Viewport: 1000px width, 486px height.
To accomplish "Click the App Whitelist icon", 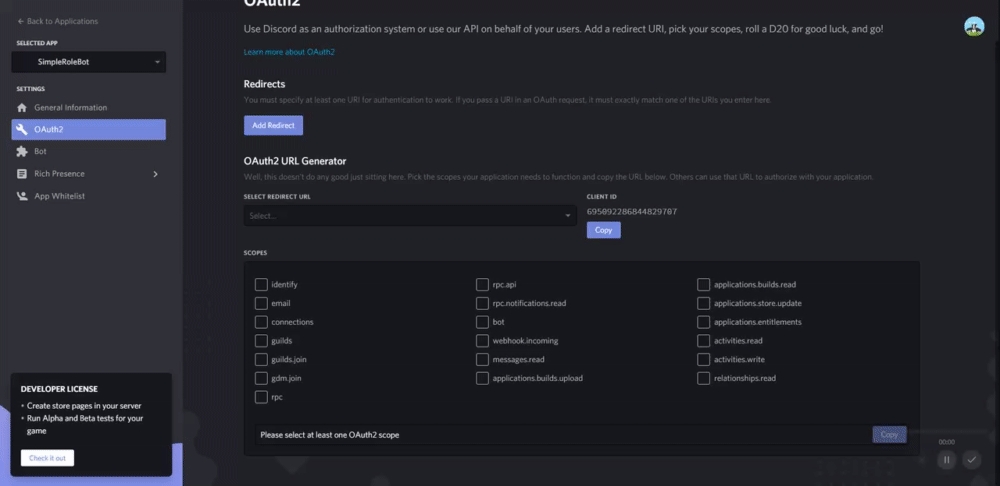I will pyautogui.click(x=22, y=196).
